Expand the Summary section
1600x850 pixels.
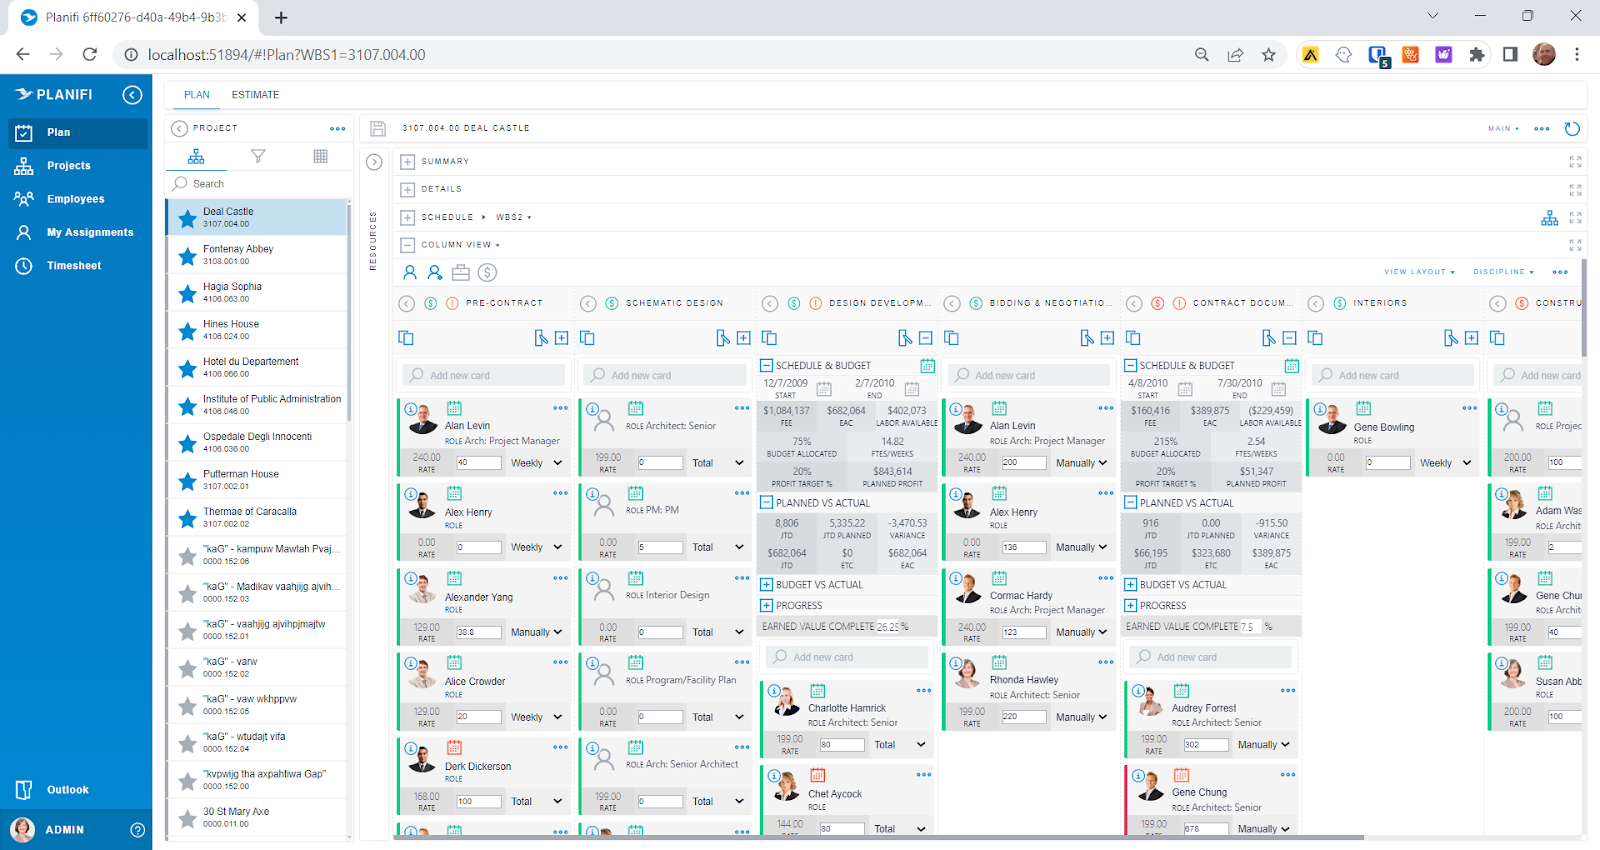(x=408, y=161)
